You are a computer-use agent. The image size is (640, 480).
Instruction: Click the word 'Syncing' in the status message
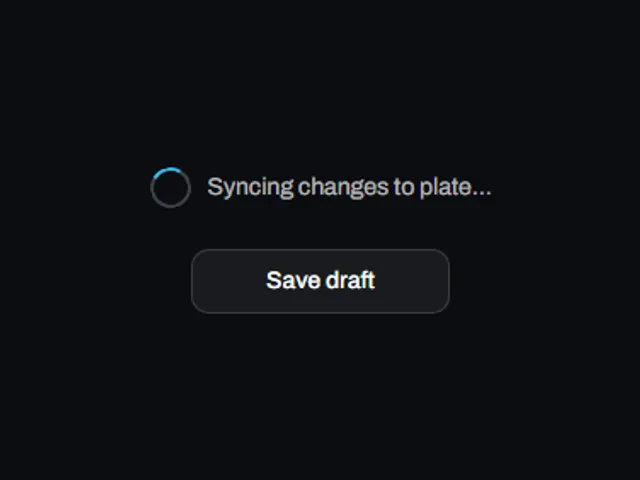click(x=250, y=188)
